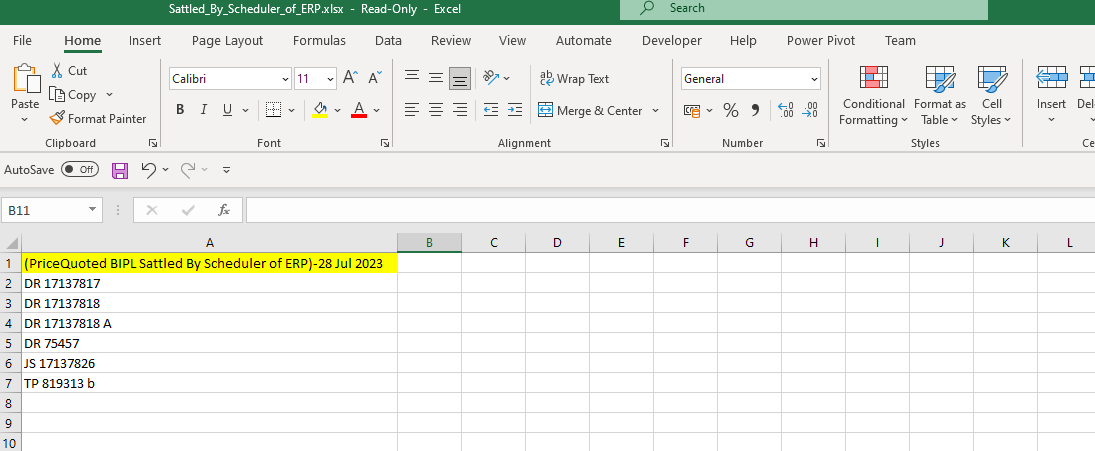The height and width of the screenshot is (451, 1095).
Task: Click the Search box
Action: pos(804,8)
